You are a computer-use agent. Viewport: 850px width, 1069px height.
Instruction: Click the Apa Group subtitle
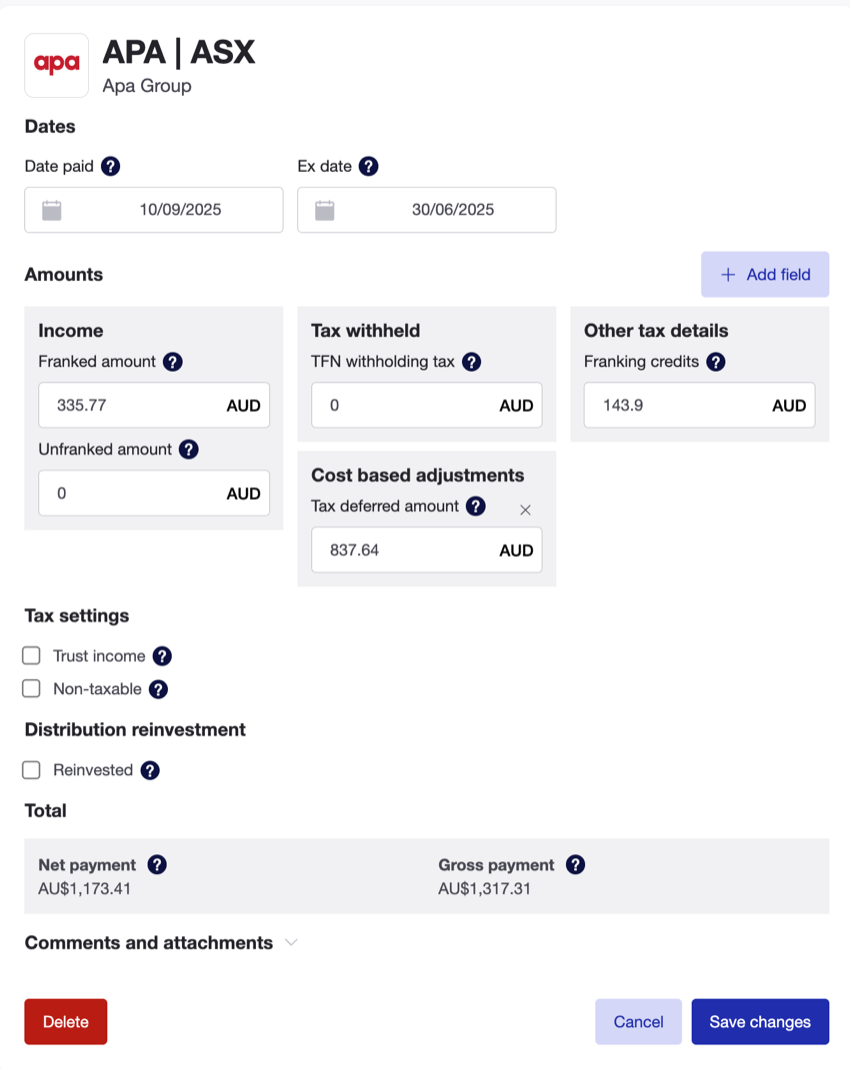147,86
